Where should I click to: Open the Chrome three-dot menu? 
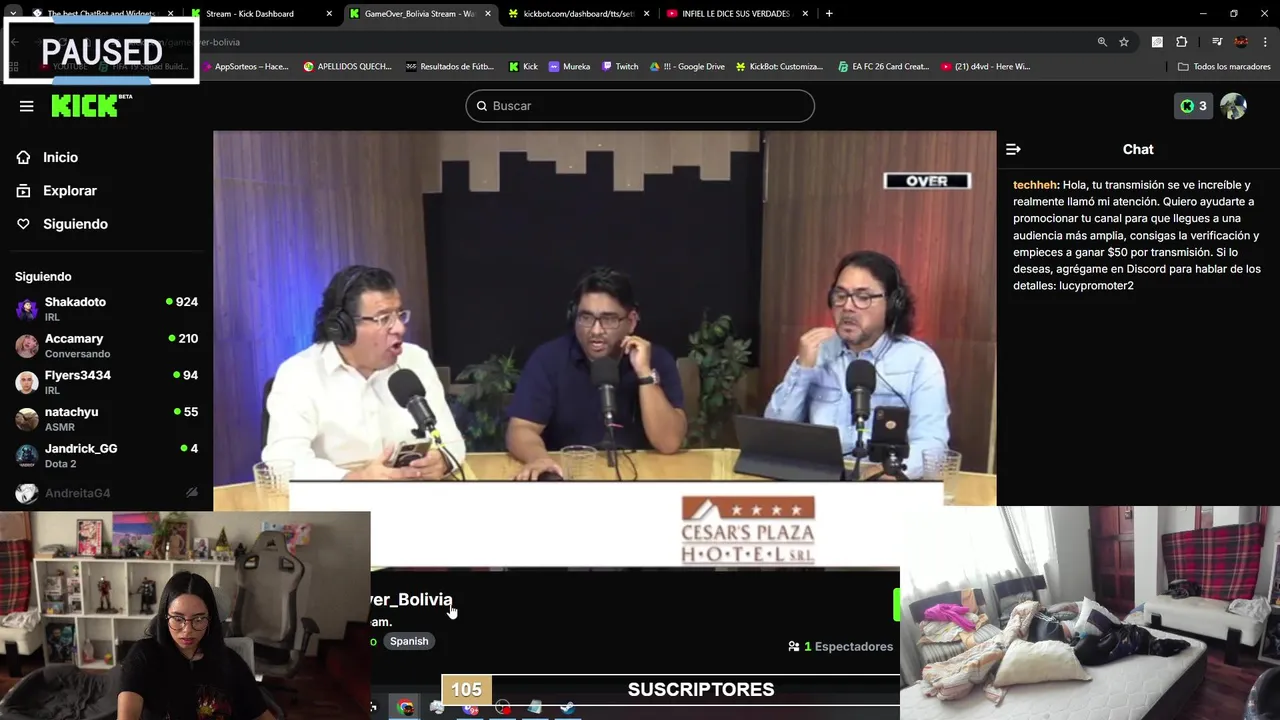(1266, 42)
